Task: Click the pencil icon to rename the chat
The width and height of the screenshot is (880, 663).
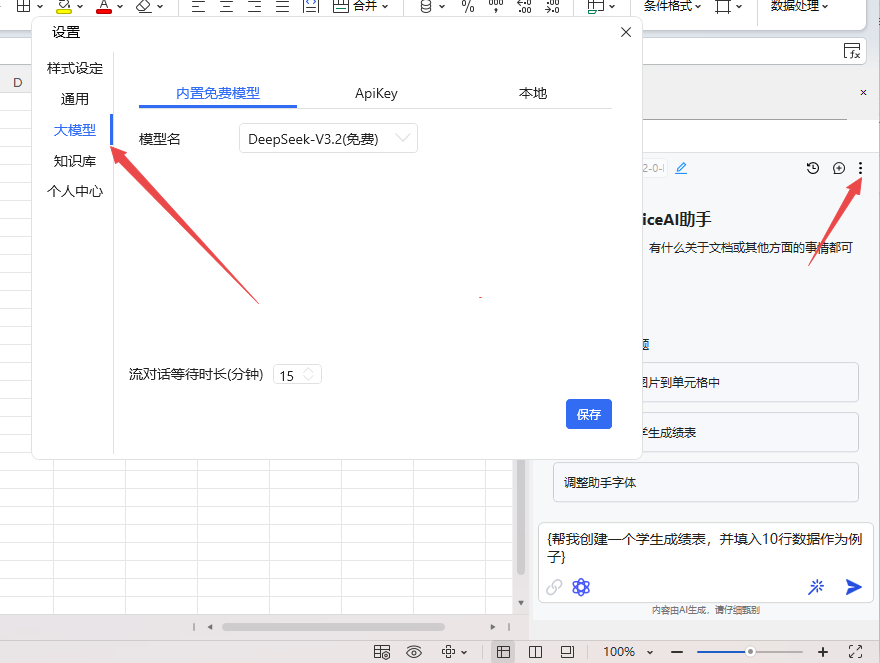Action: pyautogui.click(x=681, y=168)
